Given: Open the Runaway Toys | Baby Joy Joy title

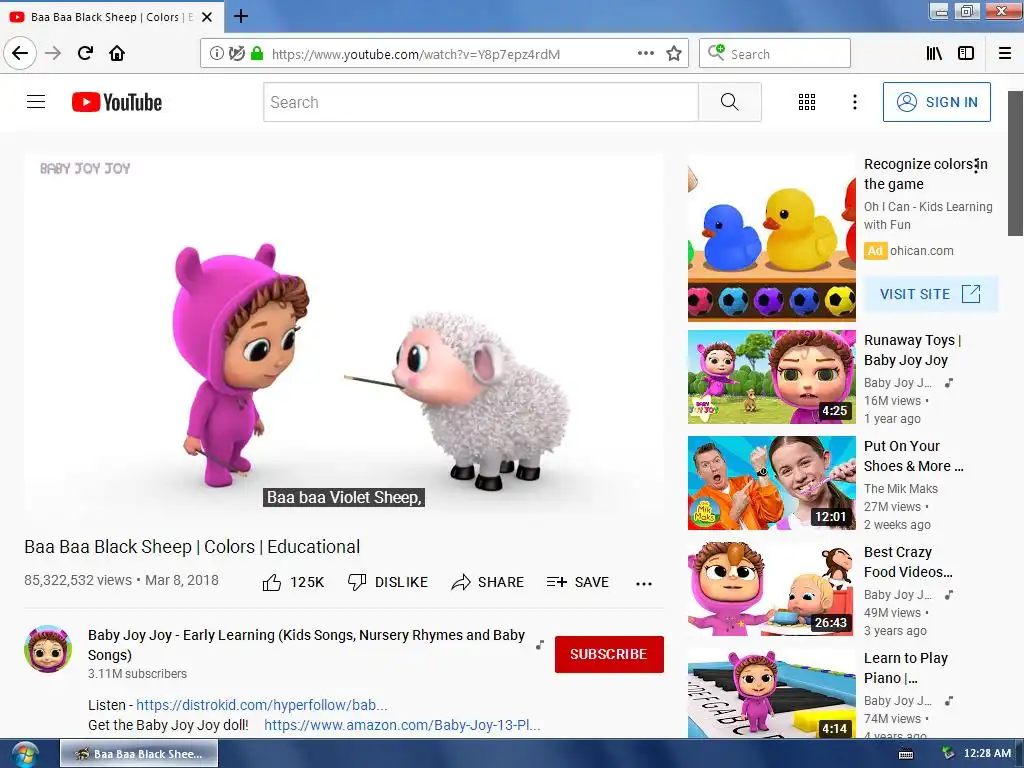Looking at the screenshot, I should pyautogui.click(x=912, y=350).
